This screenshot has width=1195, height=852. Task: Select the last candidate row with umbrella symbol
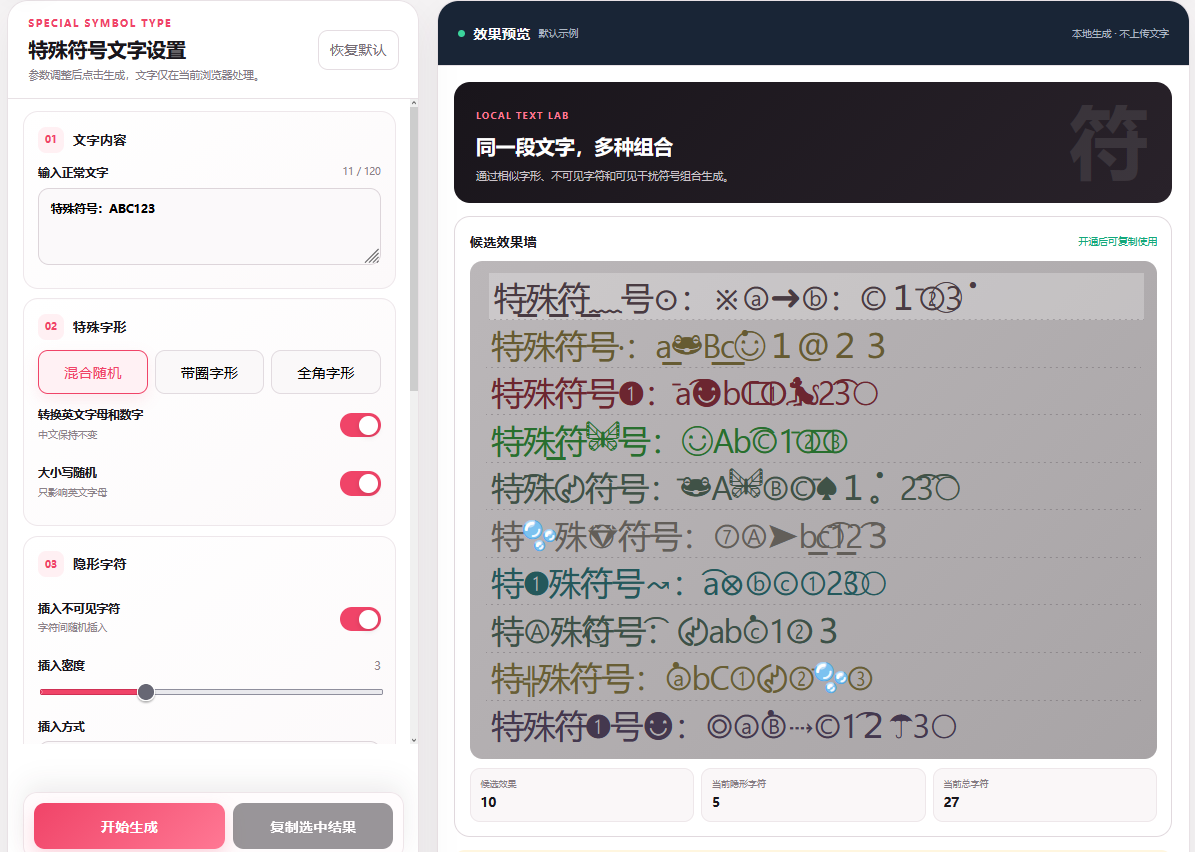[815, 725]
